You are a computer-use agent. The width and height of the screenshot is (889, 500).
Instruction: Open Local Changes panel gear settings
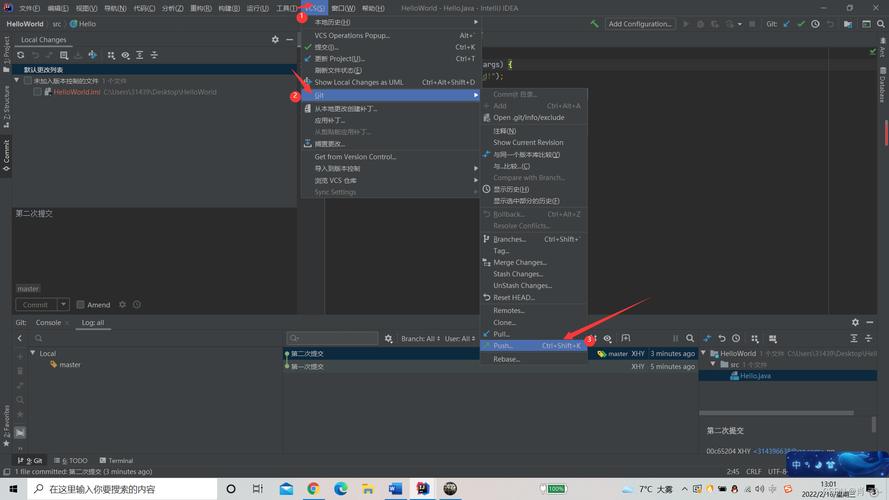click(275, 40)
